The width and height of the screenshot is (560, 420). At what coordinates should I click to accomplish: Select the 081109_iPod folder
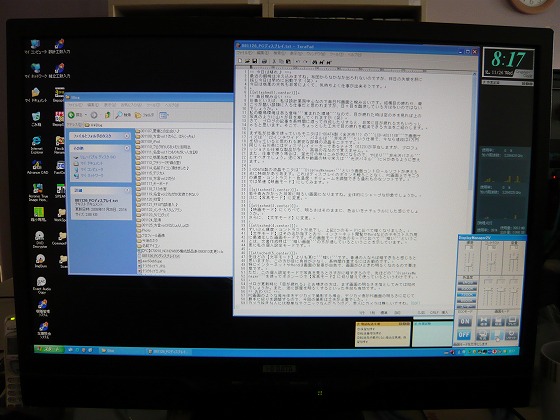[148, 141]
